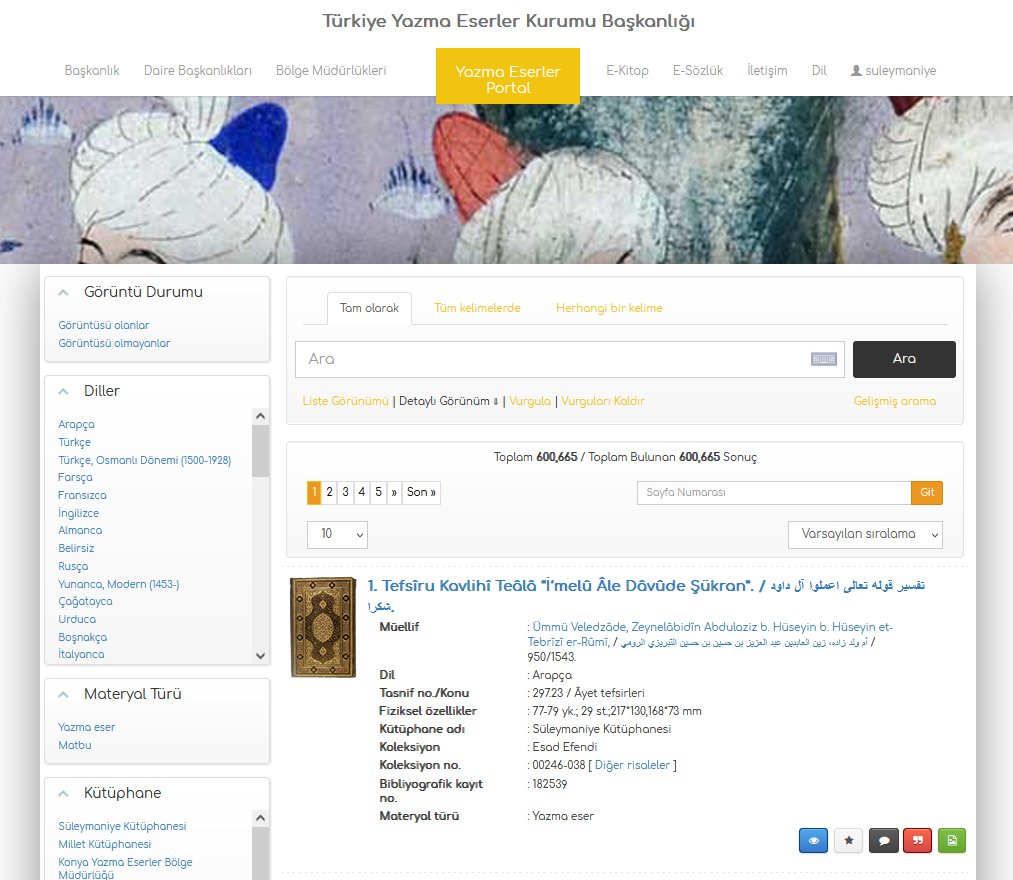Focus the Sayfa Numarası input field

pos(774,492)
